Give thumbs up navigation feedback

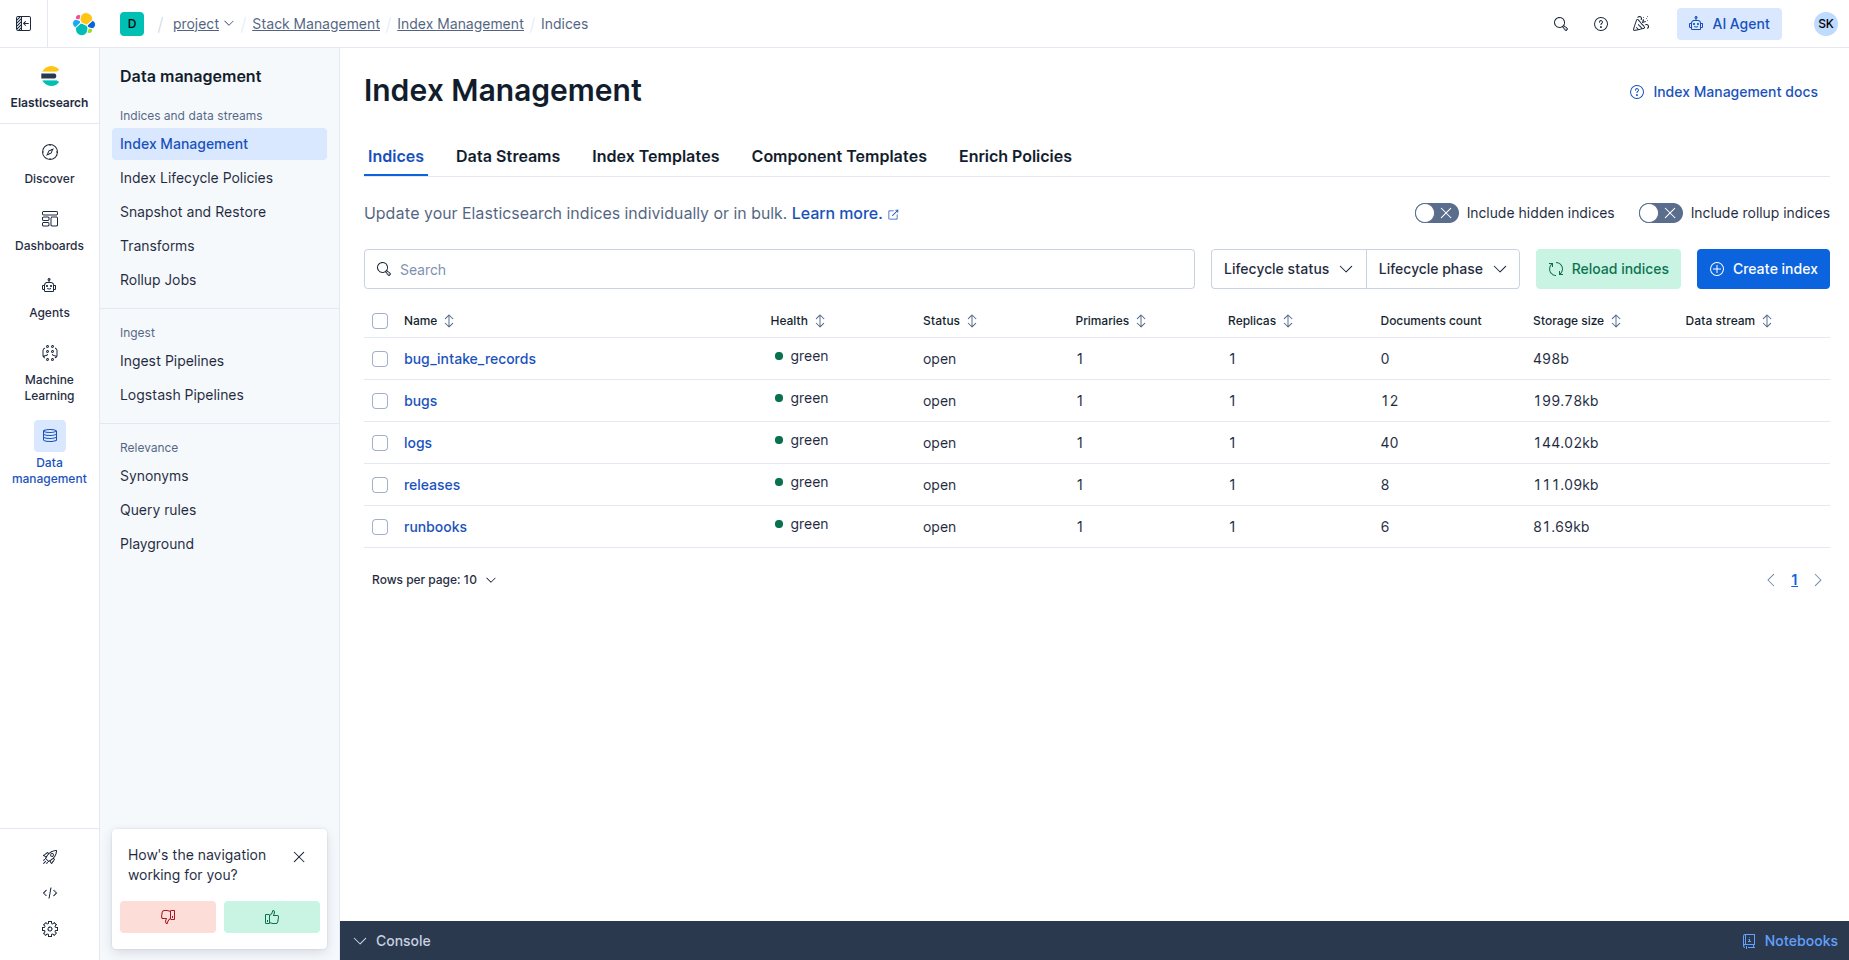272,917
